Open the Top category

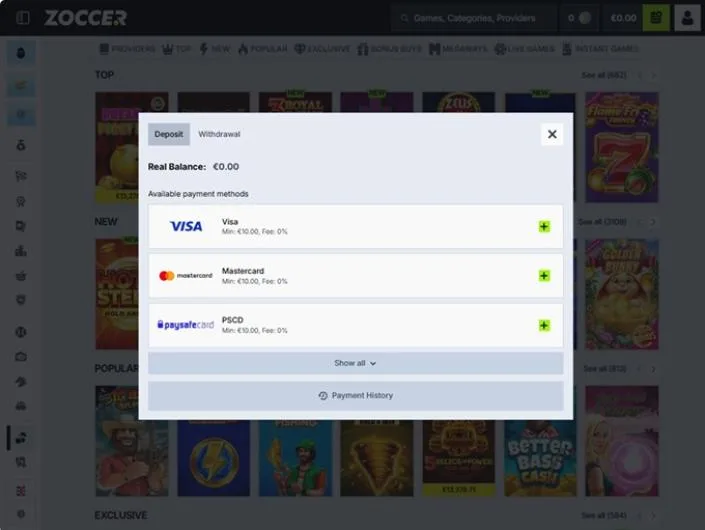pos(177,49)
